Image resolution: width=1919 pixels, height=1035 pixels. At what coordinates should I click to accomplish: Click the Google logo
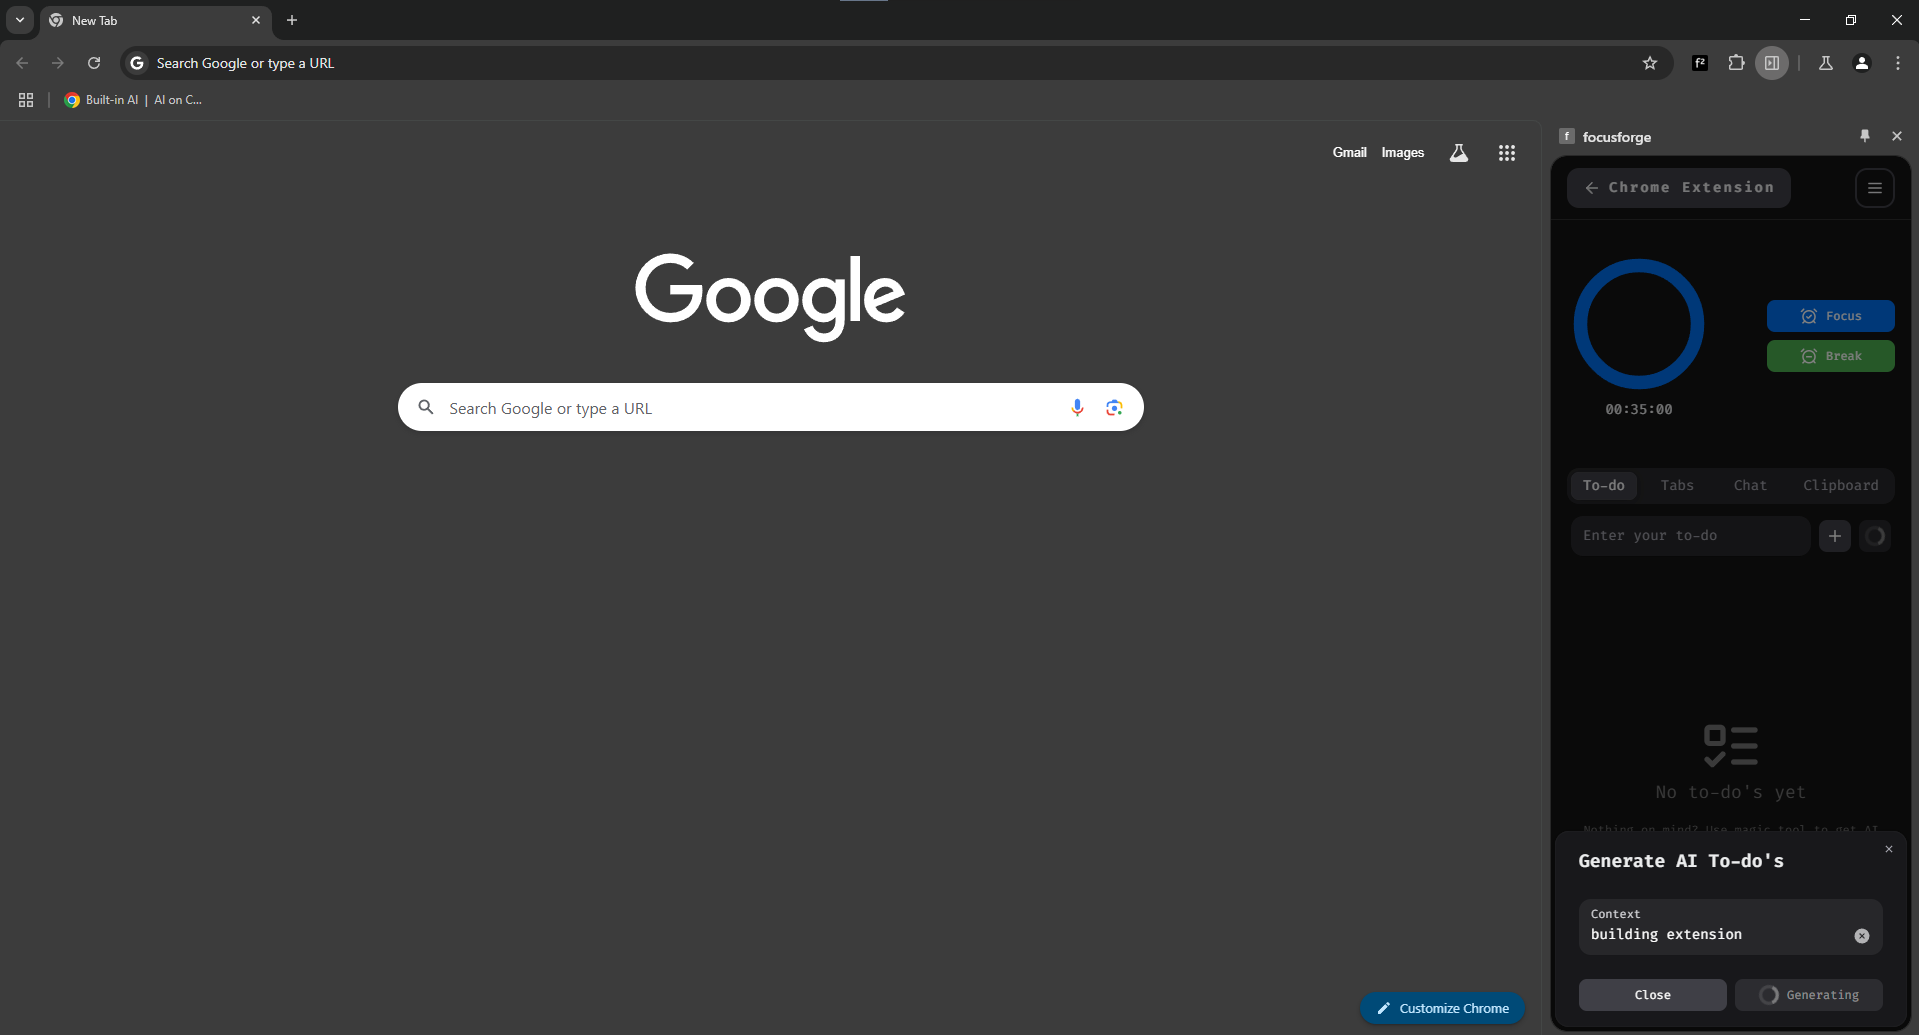[x=770, y=296]
